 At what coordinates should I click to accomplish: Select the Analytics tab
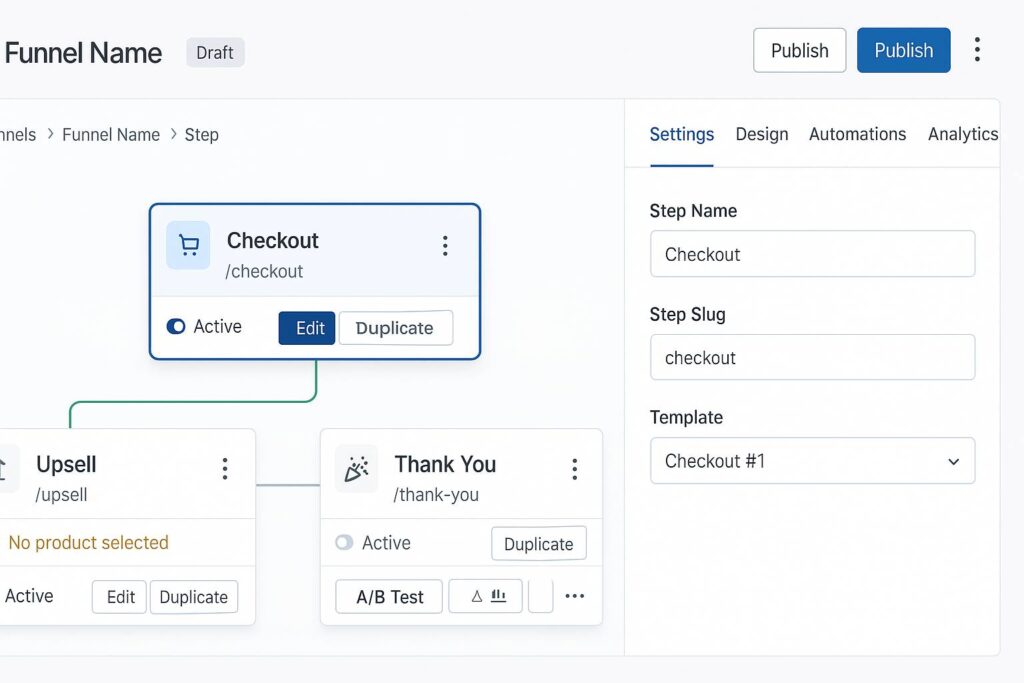[x=962, y=134]
